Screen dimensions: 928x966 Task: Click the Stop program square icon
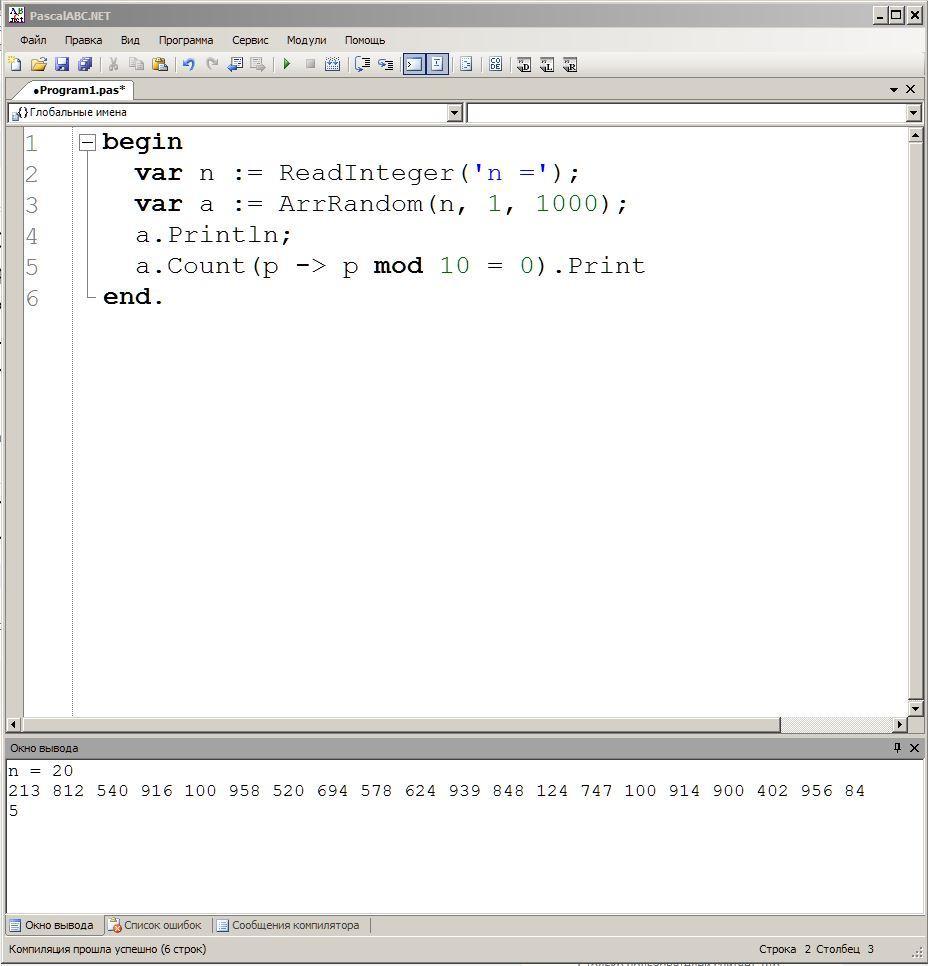click(x=311, y=64)
